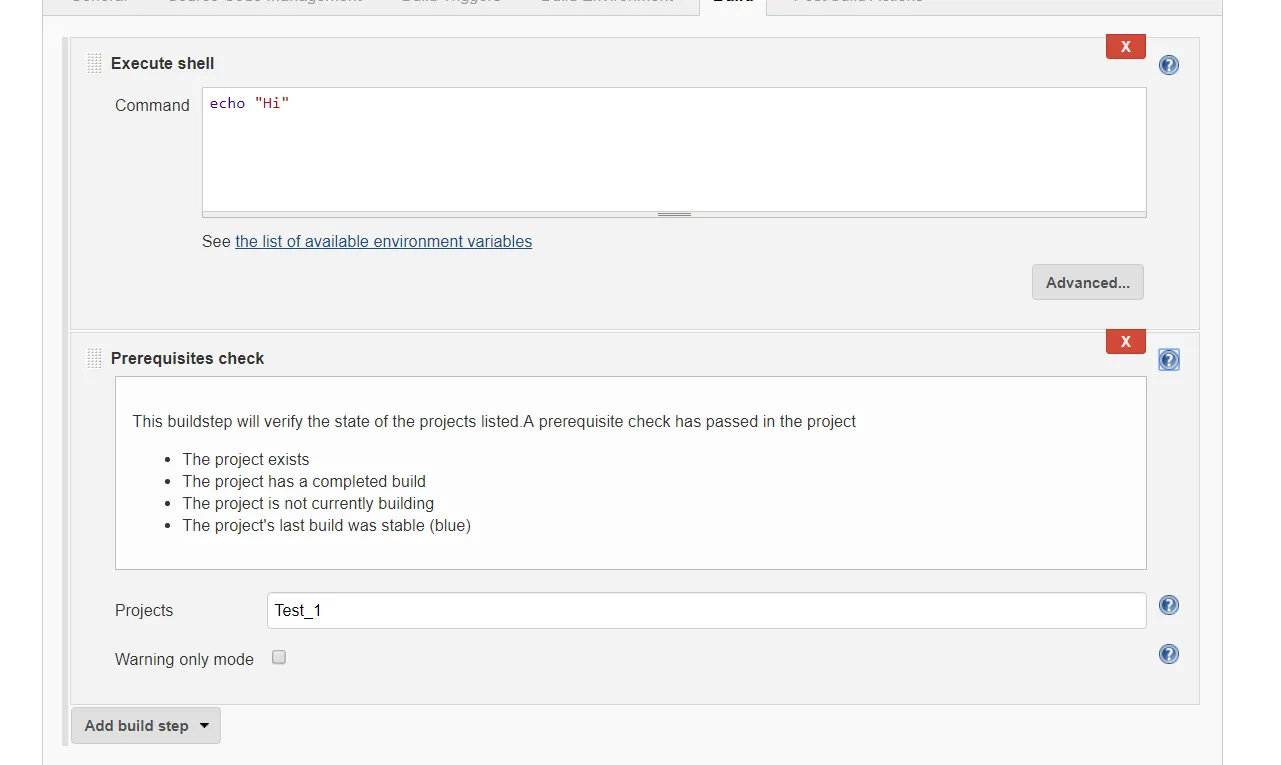This screenshot has width=1281, height=765.
Task: Click the Advanced... button
Action: 1087,282
